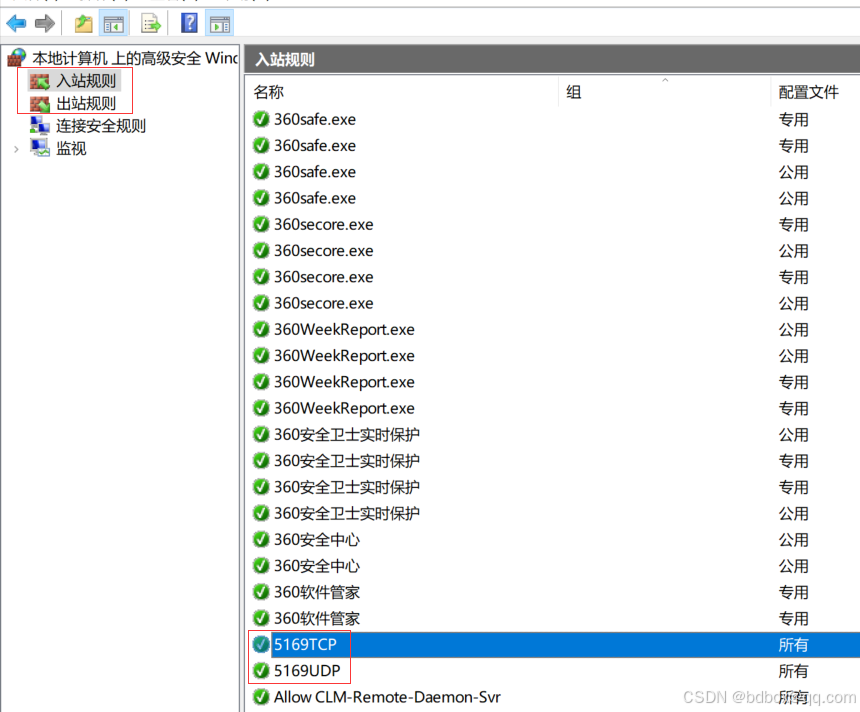Go back with the blue left arrow
The width and height of the screenshot is (860, 712).
point(16,24)
